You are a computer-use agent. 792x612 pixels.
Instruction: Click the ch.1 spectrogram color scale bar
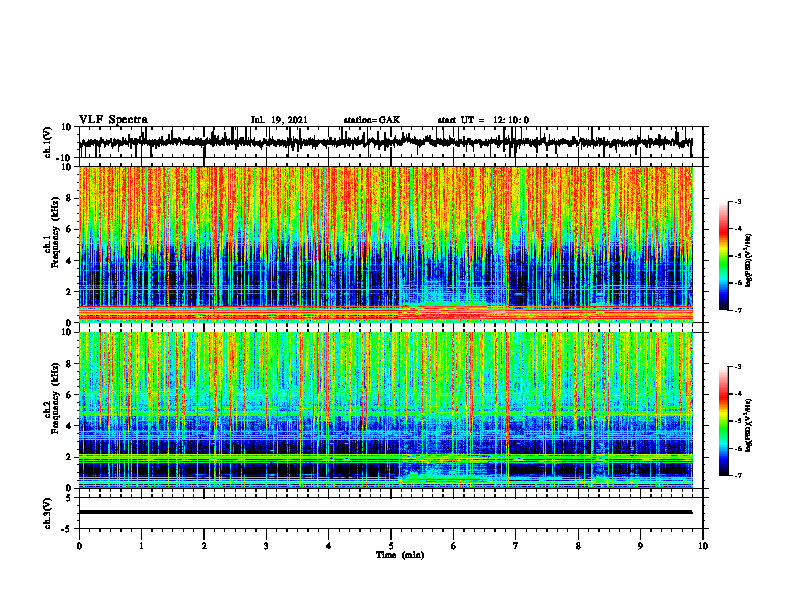click(x=723, y=256)
